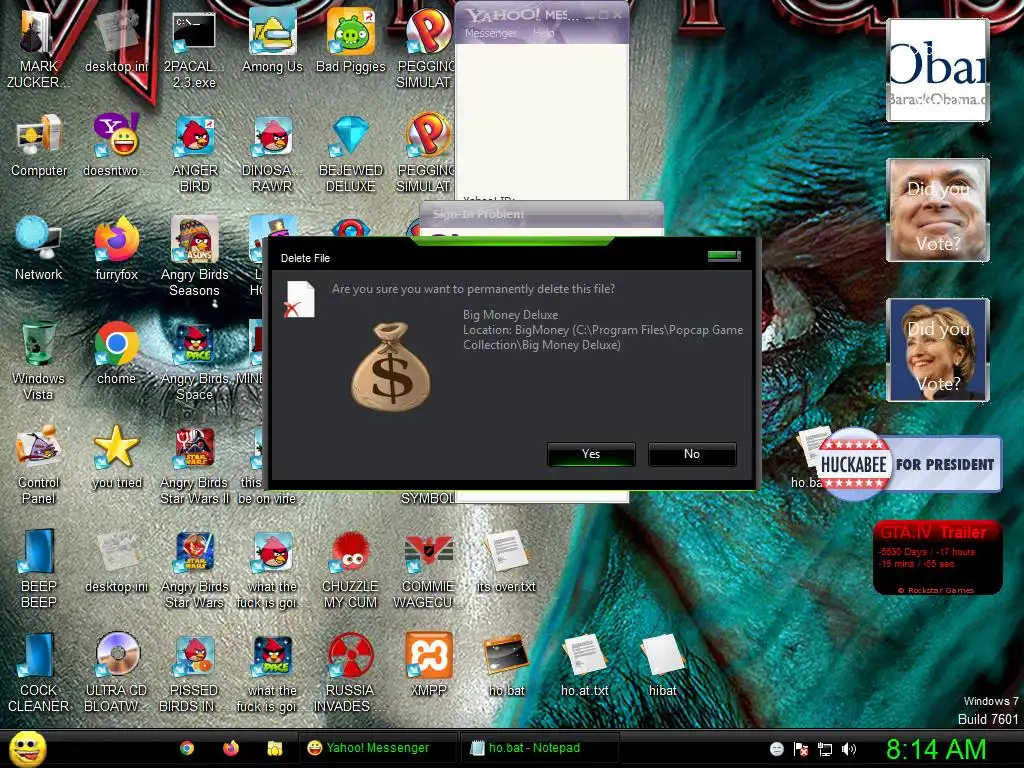Select the you tried star icon
The image size is (1024, 768).
coord(116,456)
